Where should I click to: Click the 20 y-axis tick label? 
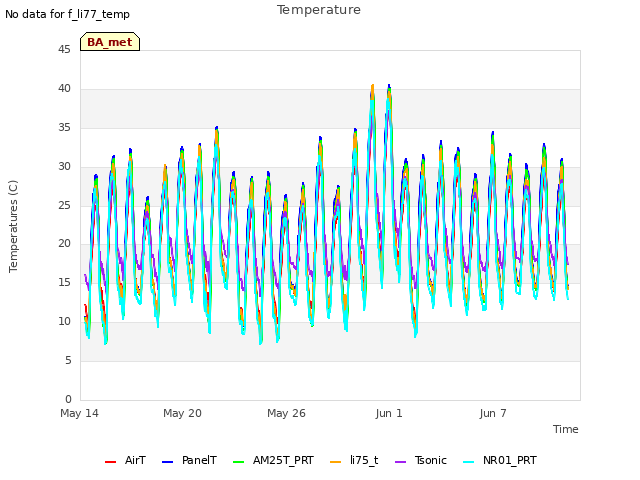tap(64, 244)
